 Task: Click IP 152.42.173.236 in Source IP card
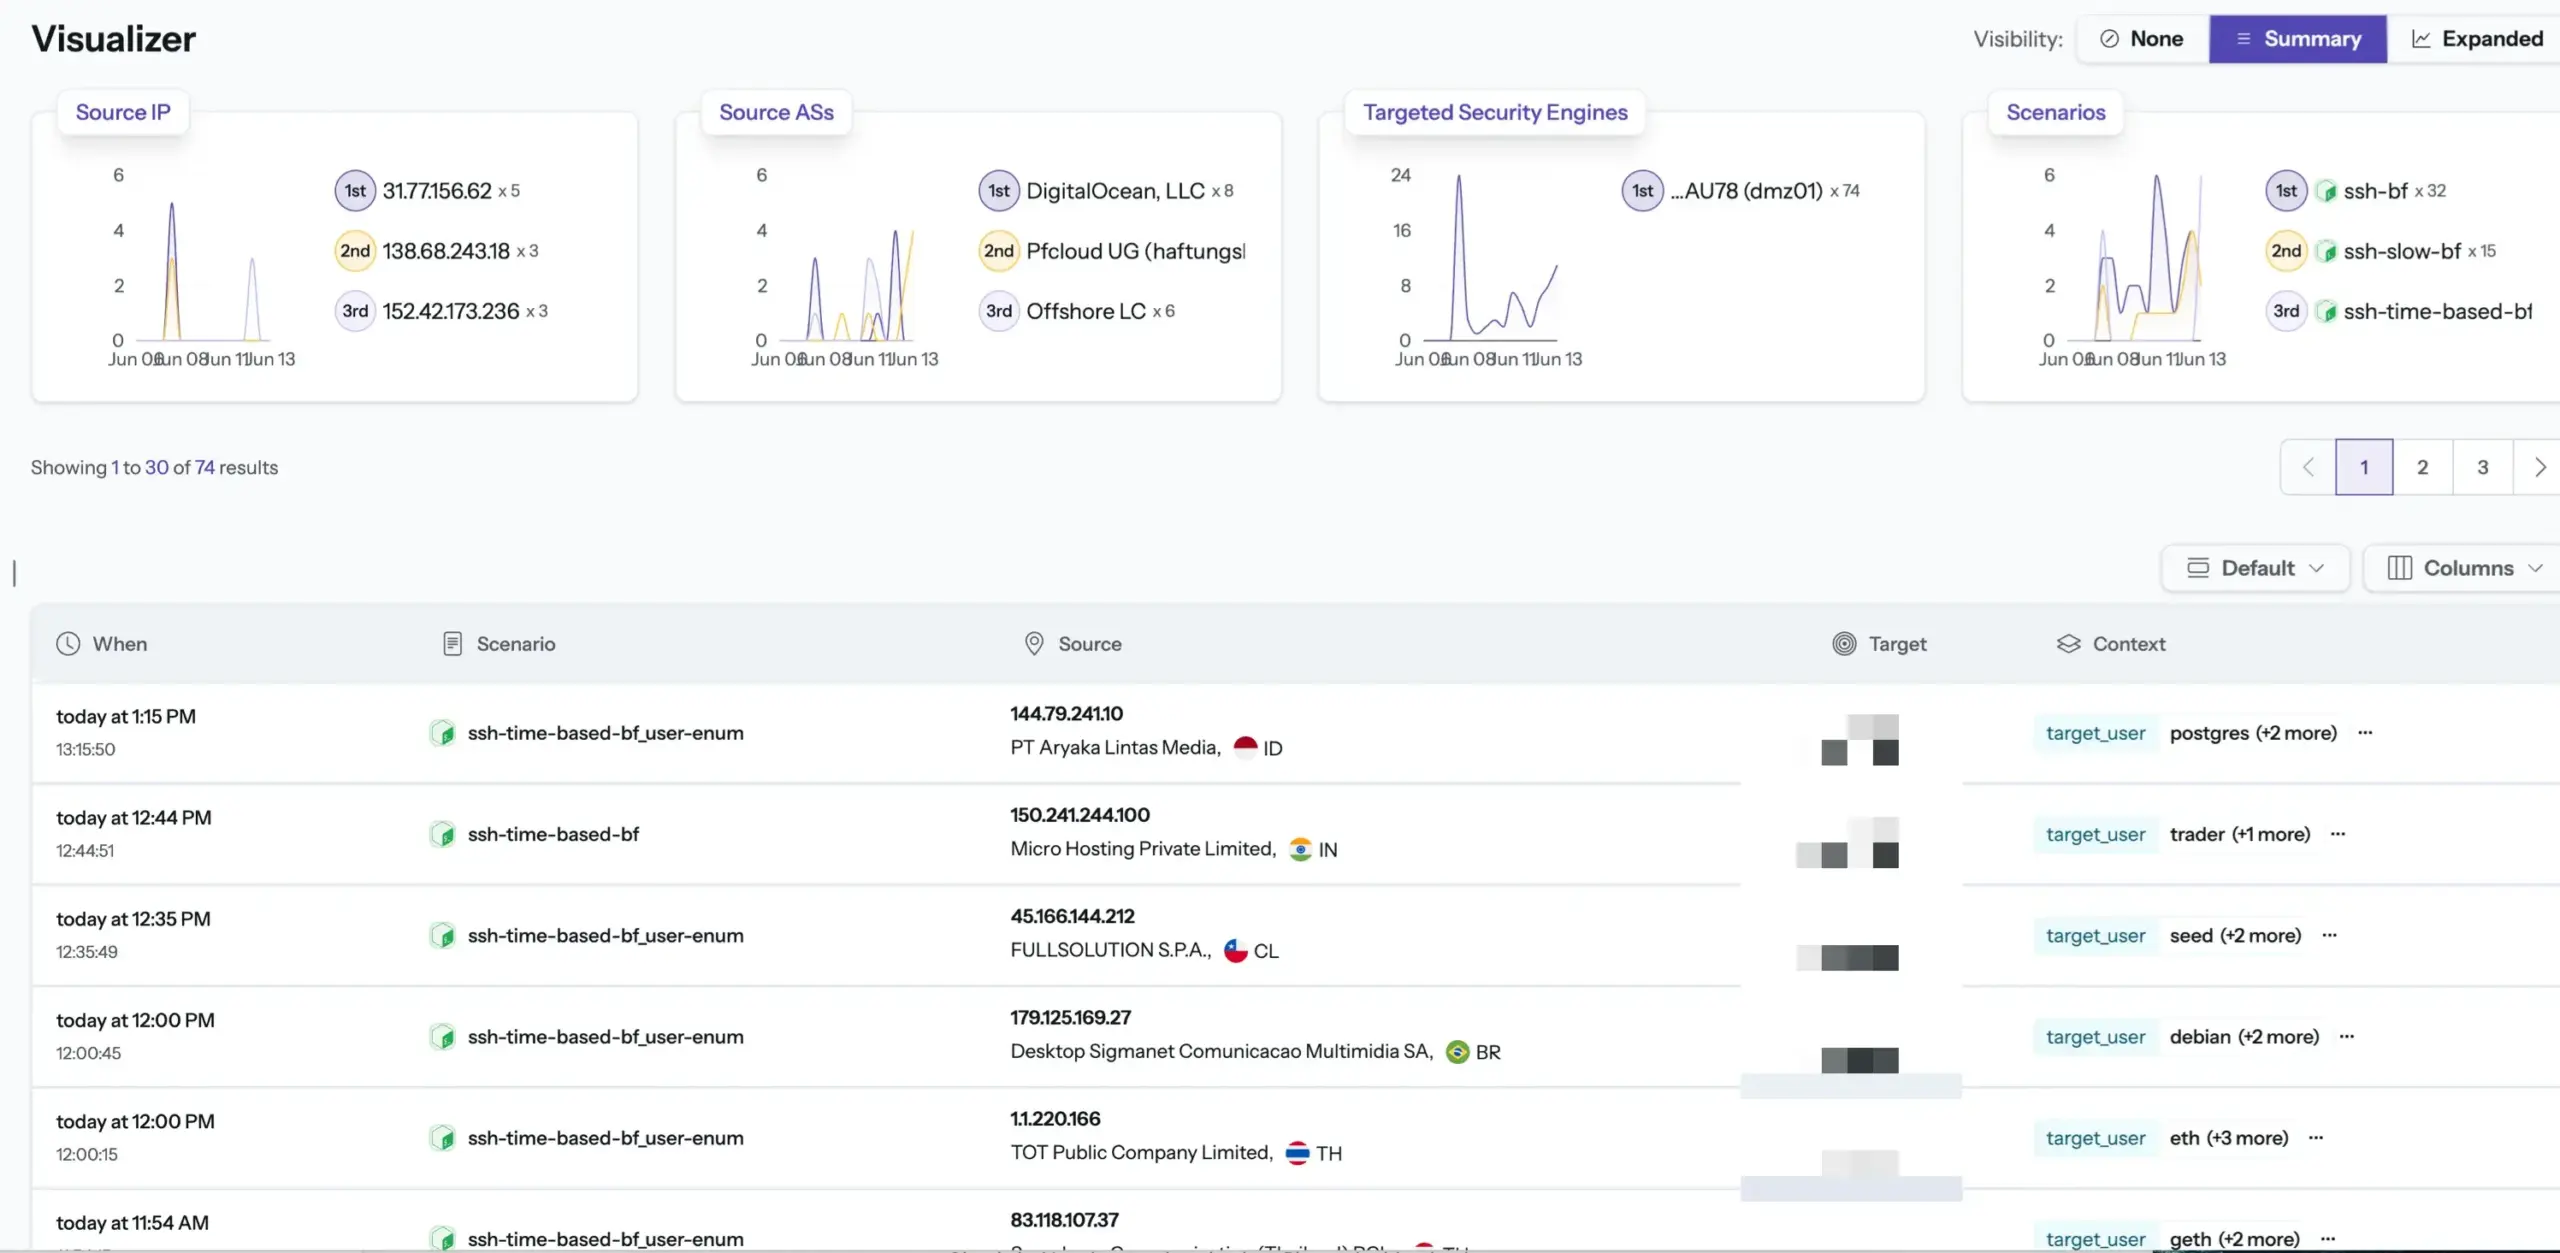click(x=451, y=311)
